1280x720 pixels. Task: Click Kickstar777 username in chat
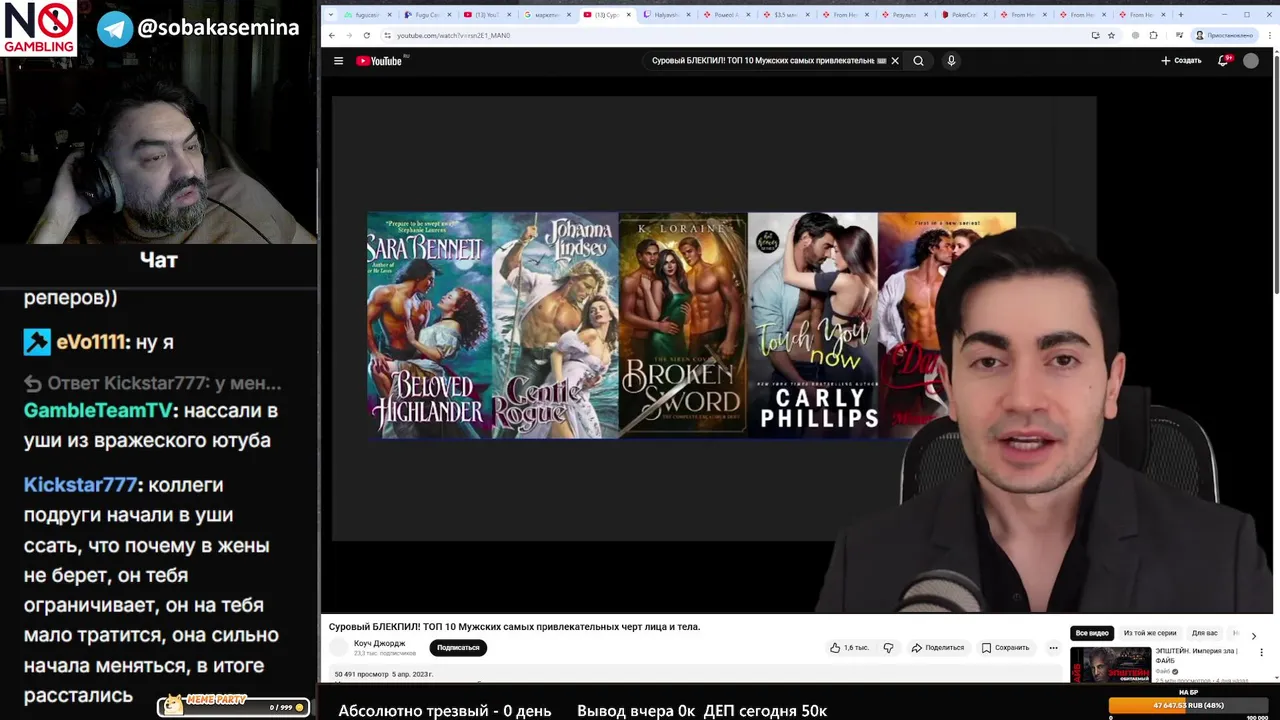pos(80,485)
